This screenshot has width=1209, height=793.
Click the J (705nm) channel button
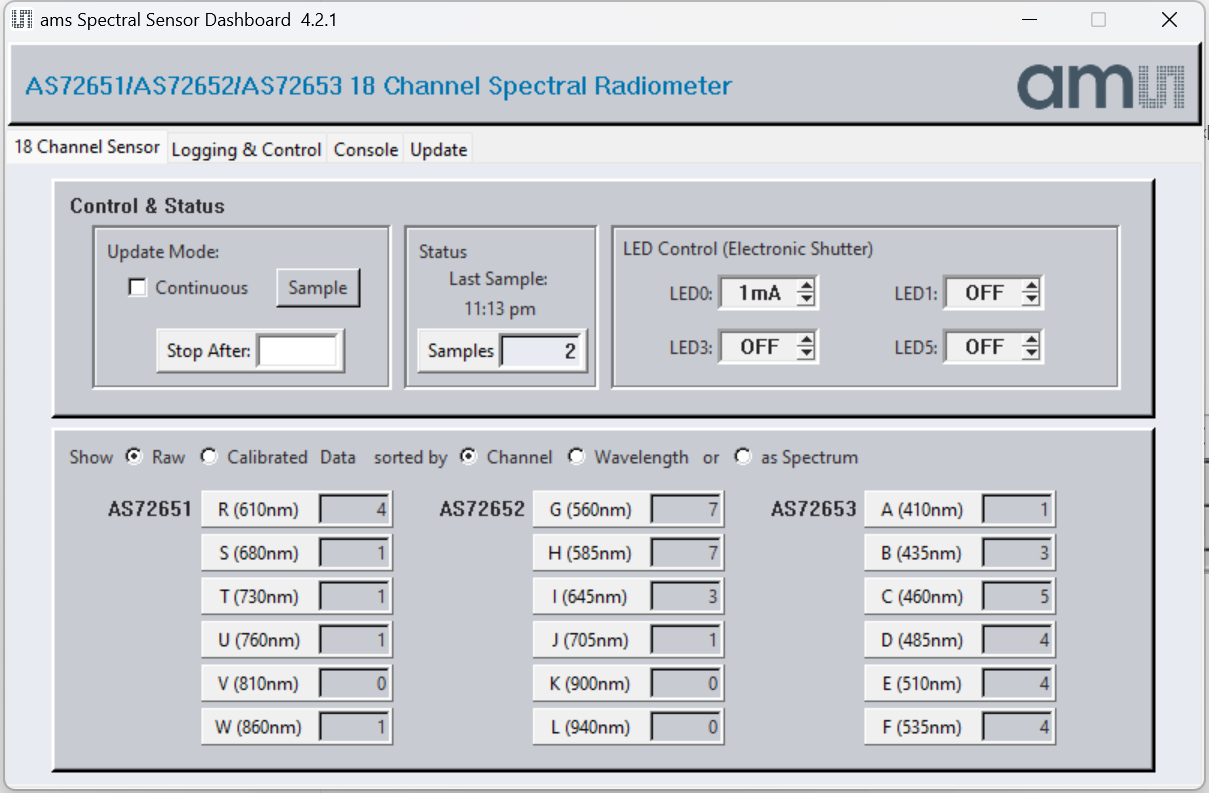(590, 640)
